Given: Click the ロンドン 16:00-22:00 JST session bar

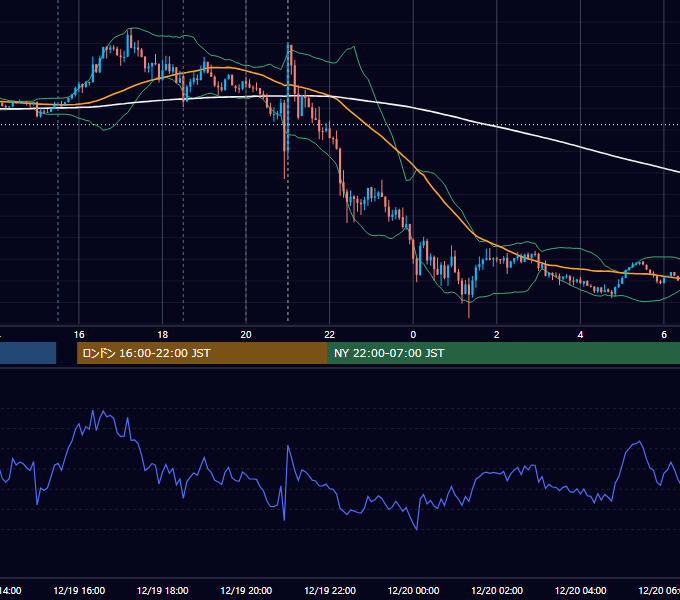Looking at the screenshot, I should pos(202,353).
